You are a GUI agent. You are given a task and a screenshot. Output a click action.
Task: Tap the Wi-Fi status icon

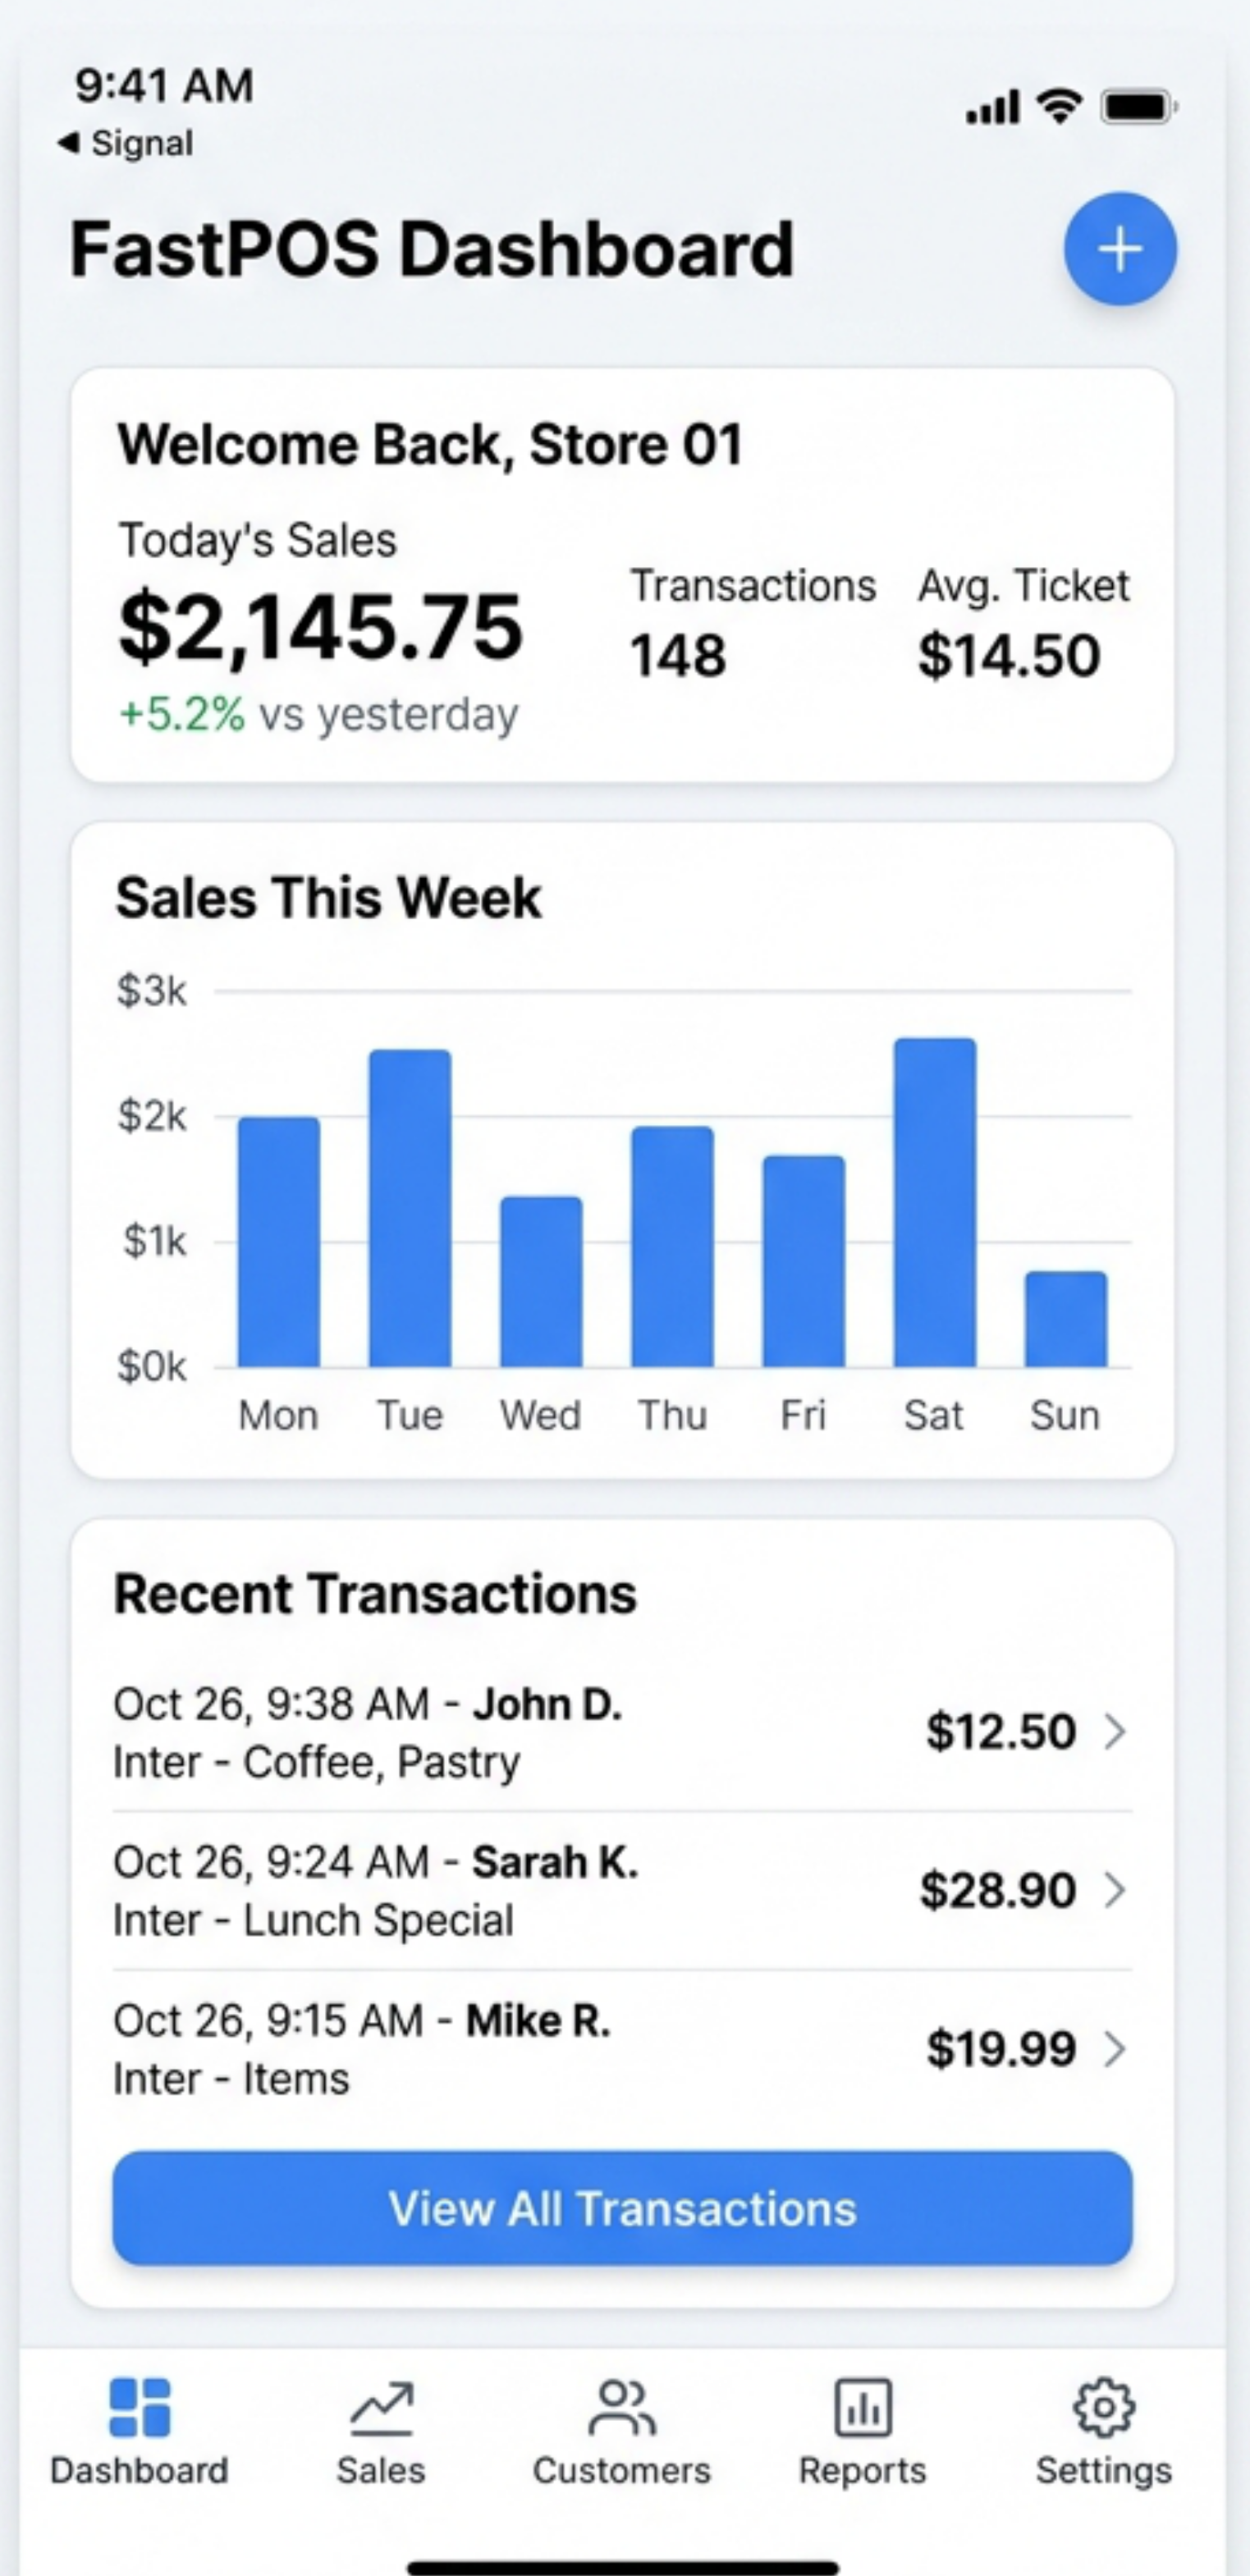point(1059,105)
